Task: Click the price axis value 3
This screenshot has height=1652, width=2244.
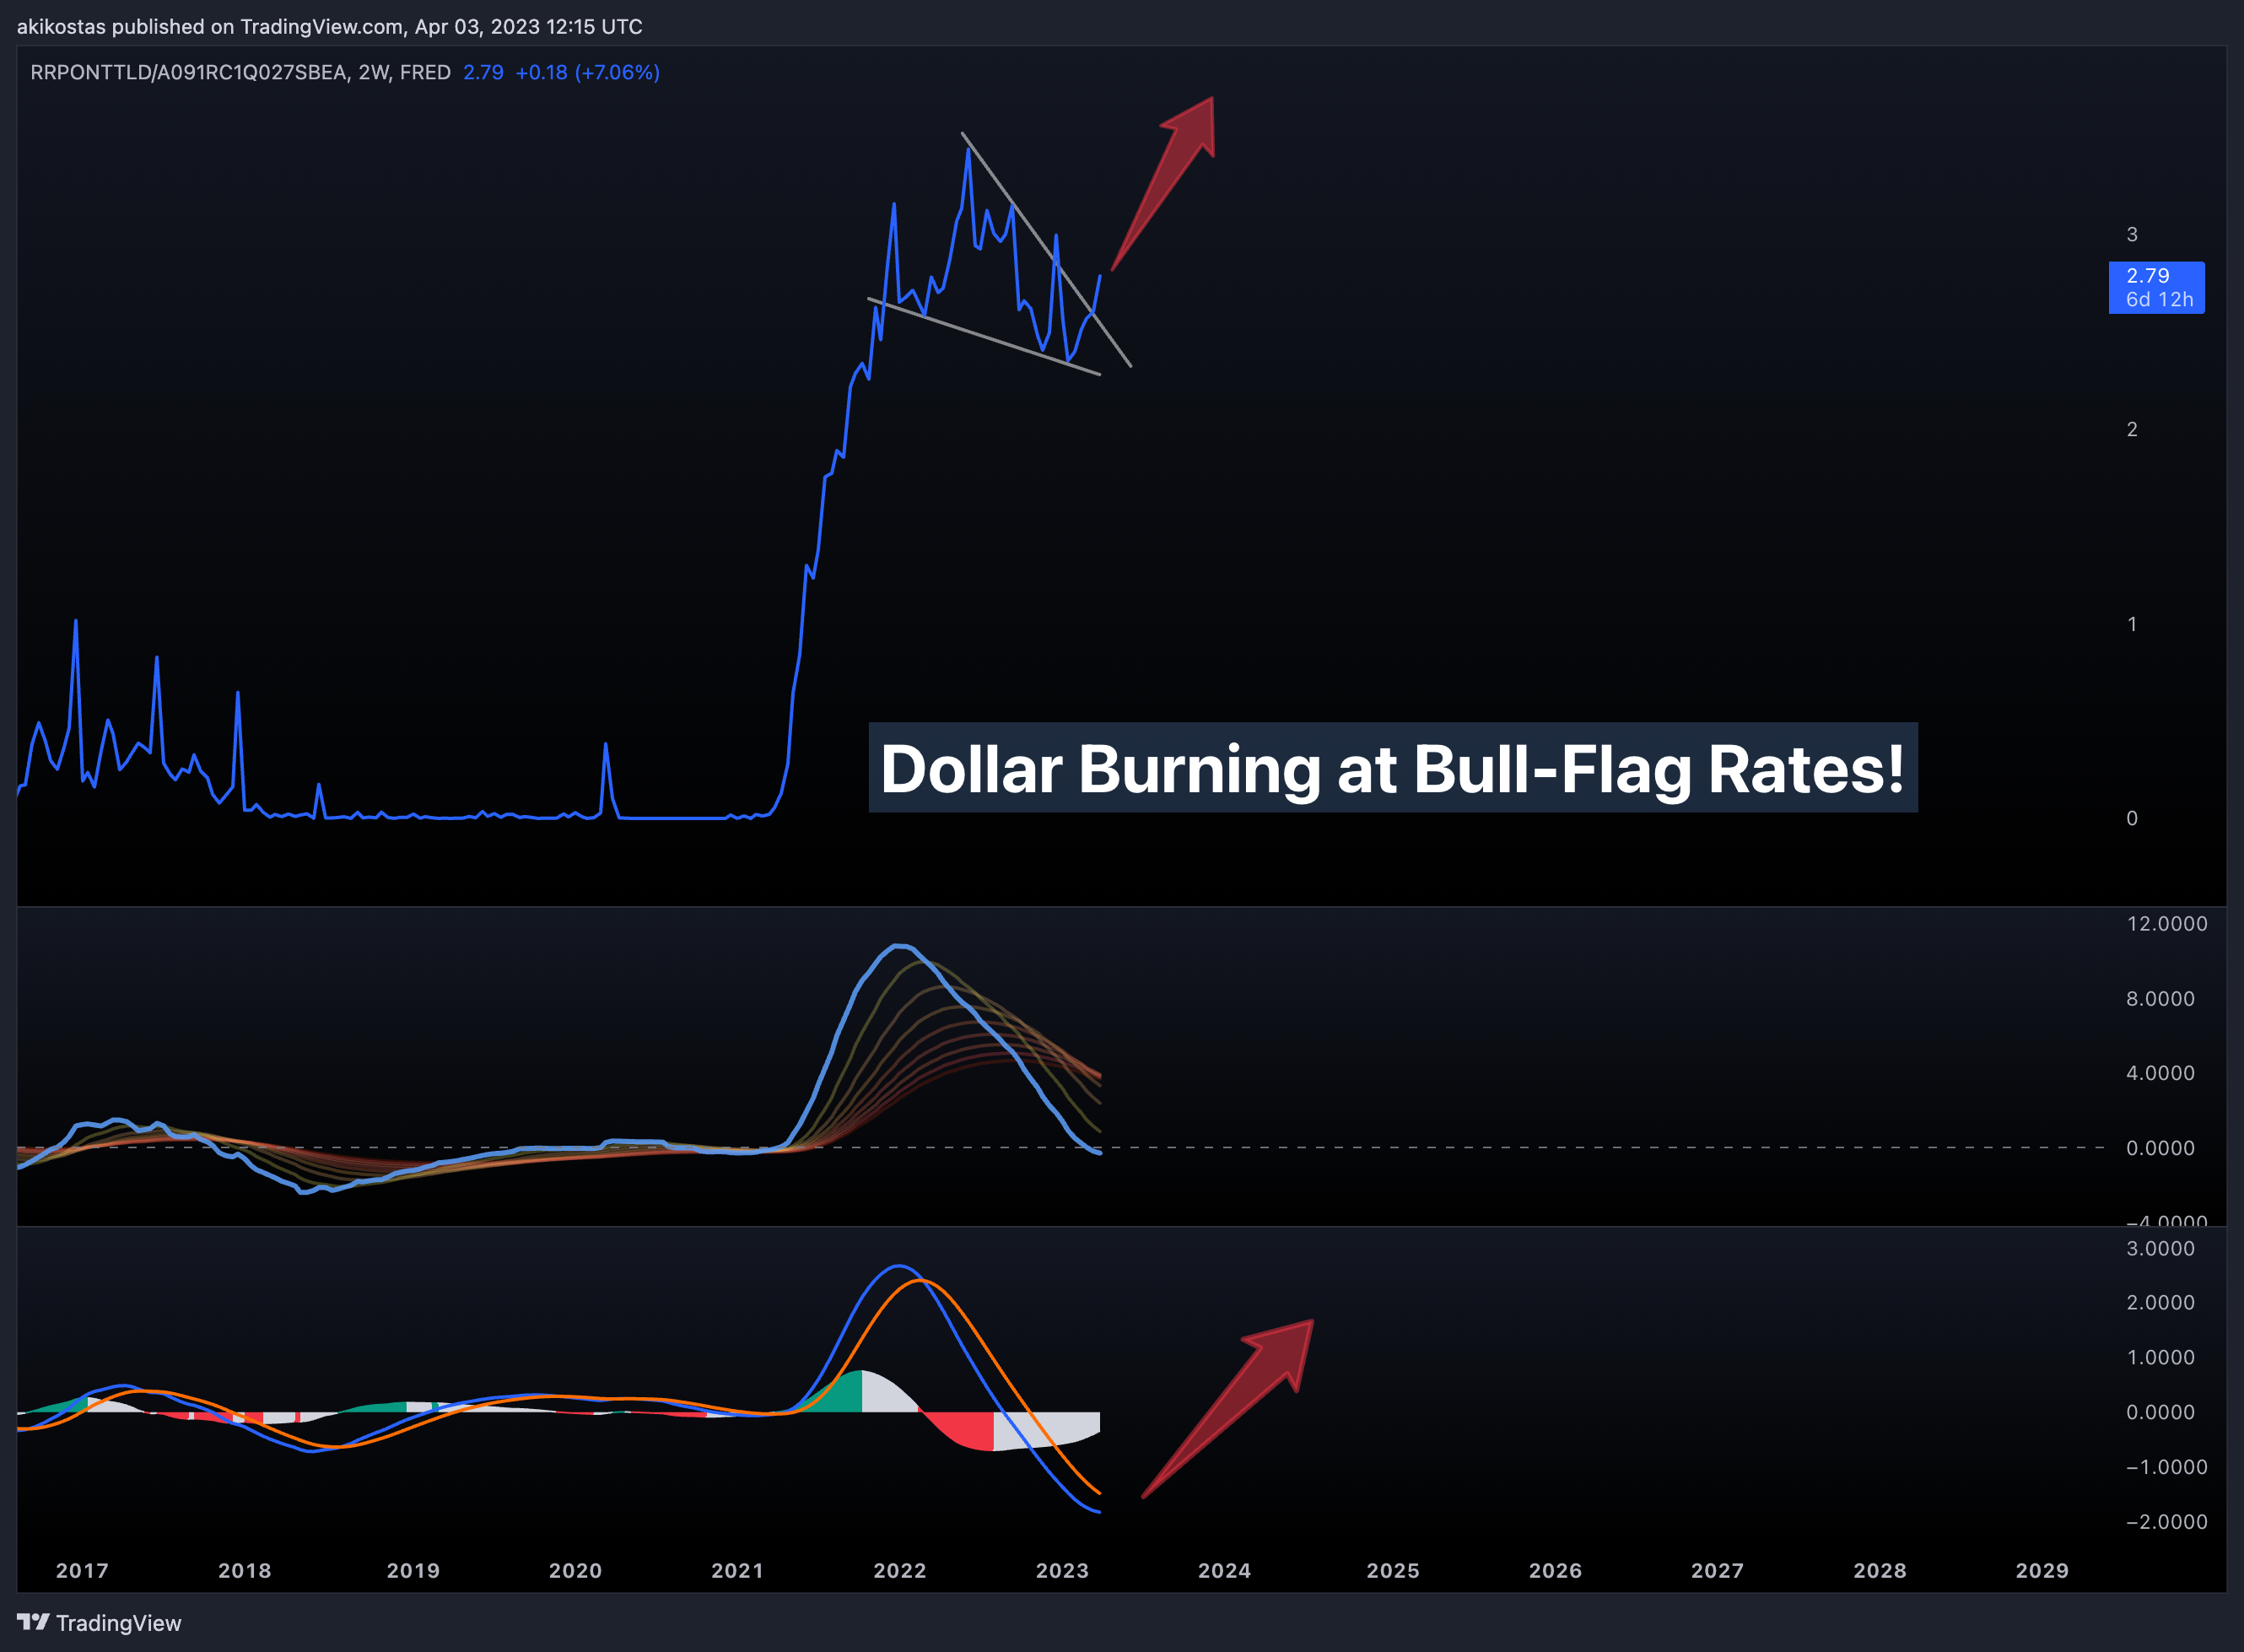Action: pos(2132,234)
